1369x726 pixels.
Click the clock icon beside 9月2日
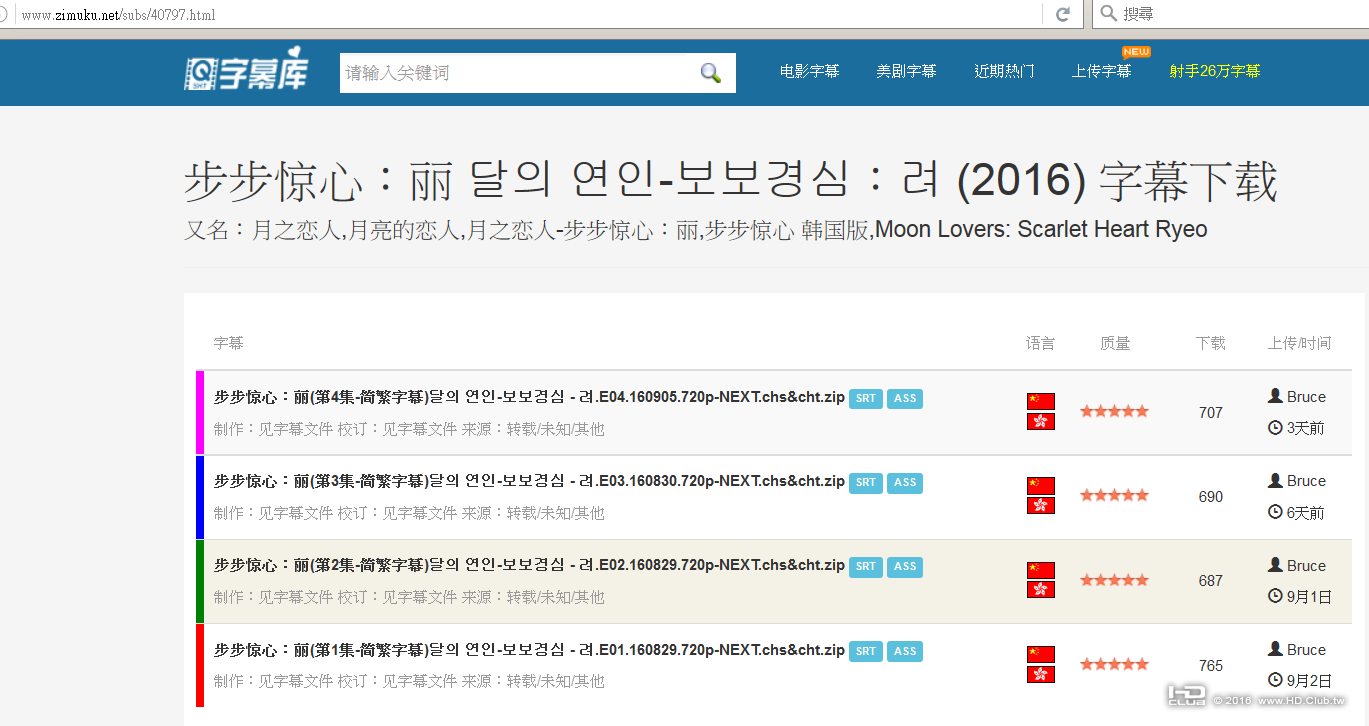pos(1275,680)
